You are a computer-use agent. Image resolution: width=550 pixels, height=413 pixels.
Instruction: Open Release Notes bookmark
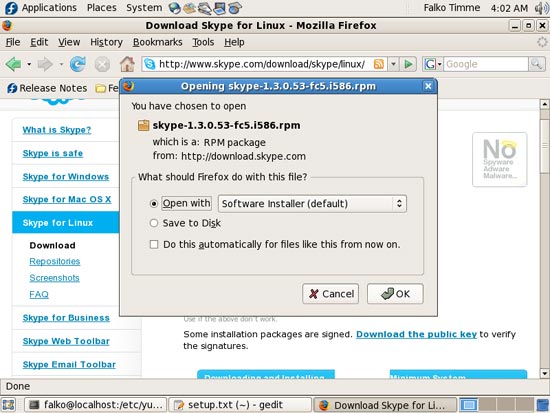[47, 88]
